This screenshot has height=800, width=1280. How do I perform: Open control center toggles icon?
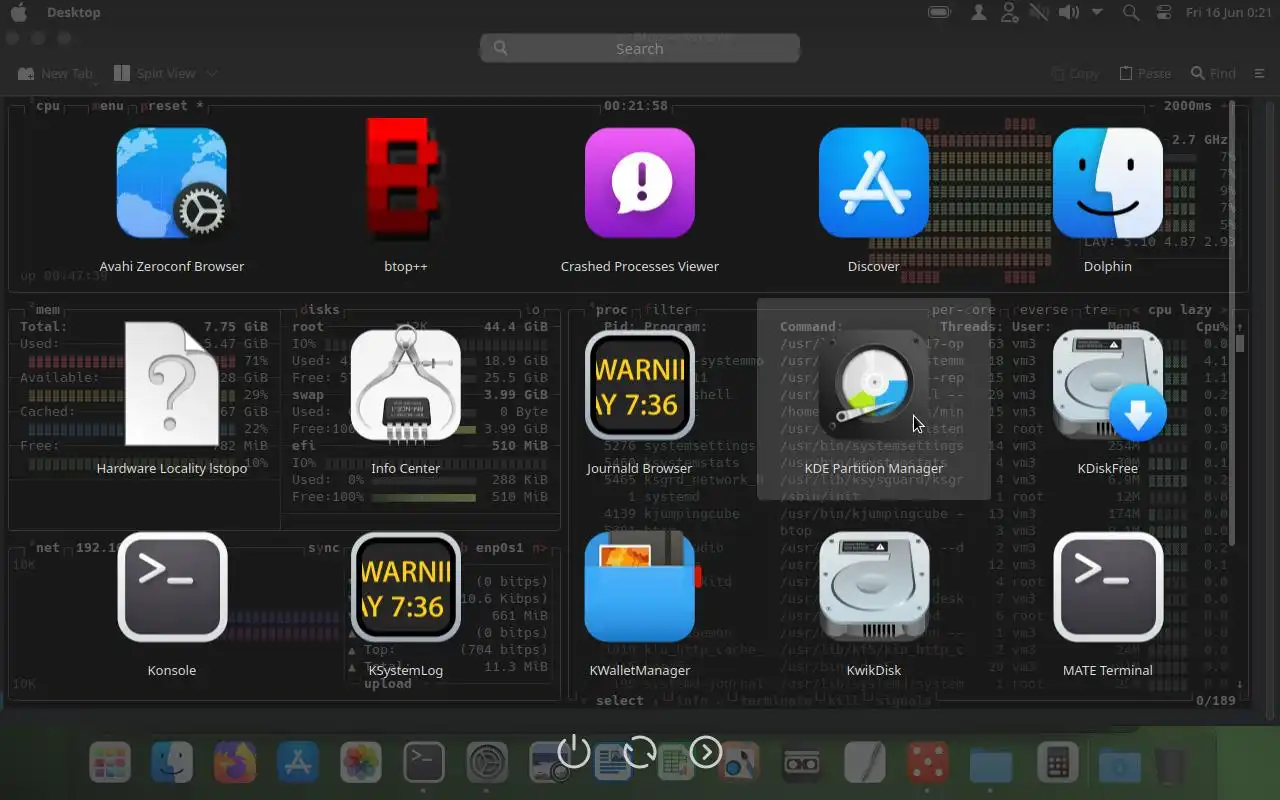[x=1163, y=12]
